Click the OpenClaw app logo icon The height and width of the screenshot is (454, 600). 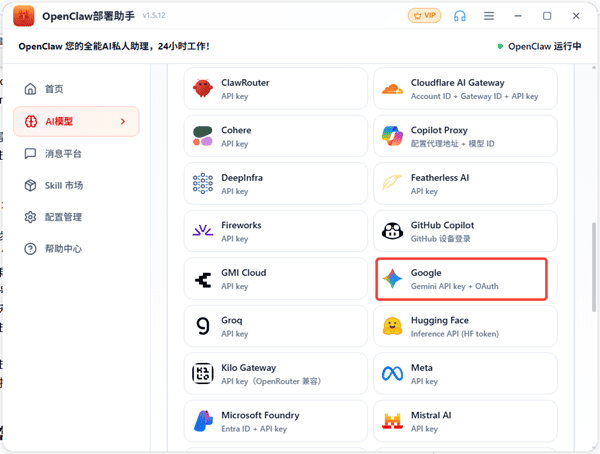tap(24, 16)
